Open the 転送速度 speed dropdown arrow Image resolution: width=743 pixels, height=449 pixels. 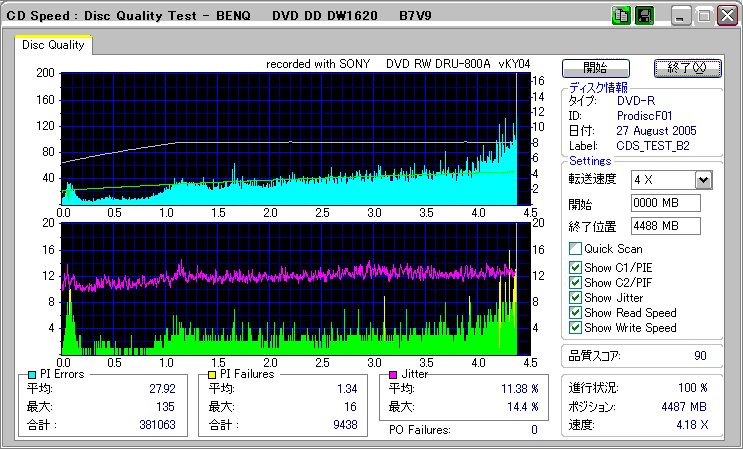coord(704,180)
